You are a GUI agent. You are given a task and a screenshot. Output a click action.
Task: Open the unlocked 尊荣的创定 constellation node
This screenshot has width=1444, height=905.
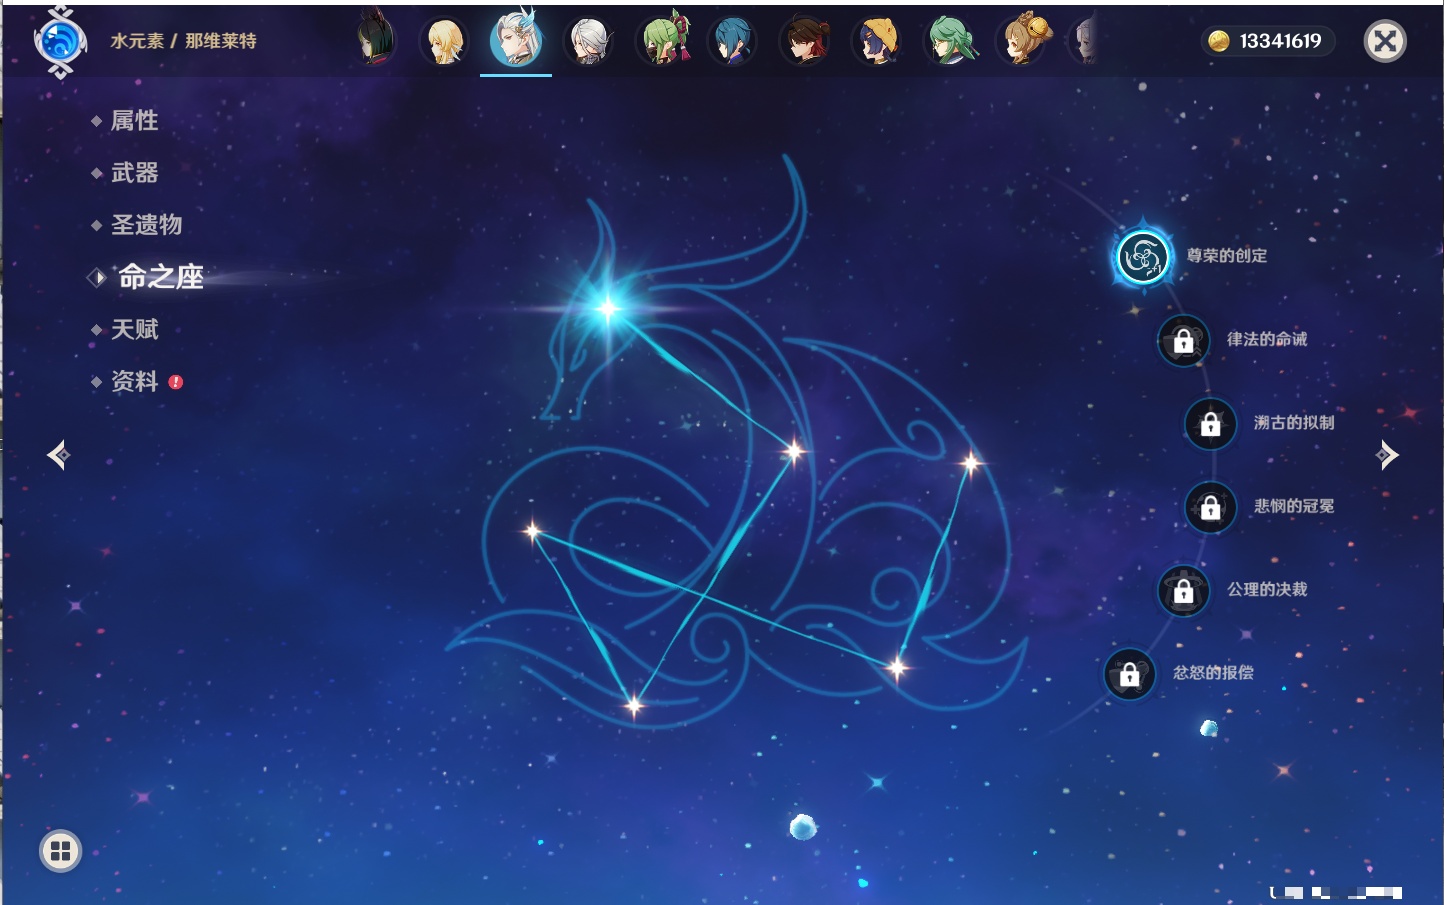(x=1142, y=257)
